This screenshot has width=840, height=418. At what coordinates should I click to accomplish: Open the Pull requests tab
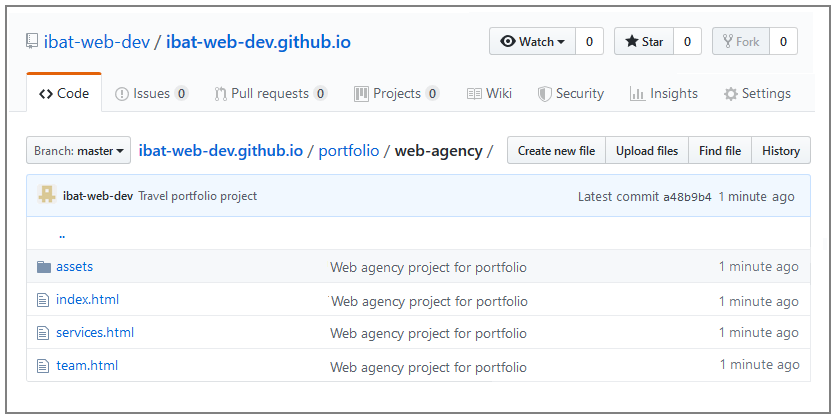[271, 94]
